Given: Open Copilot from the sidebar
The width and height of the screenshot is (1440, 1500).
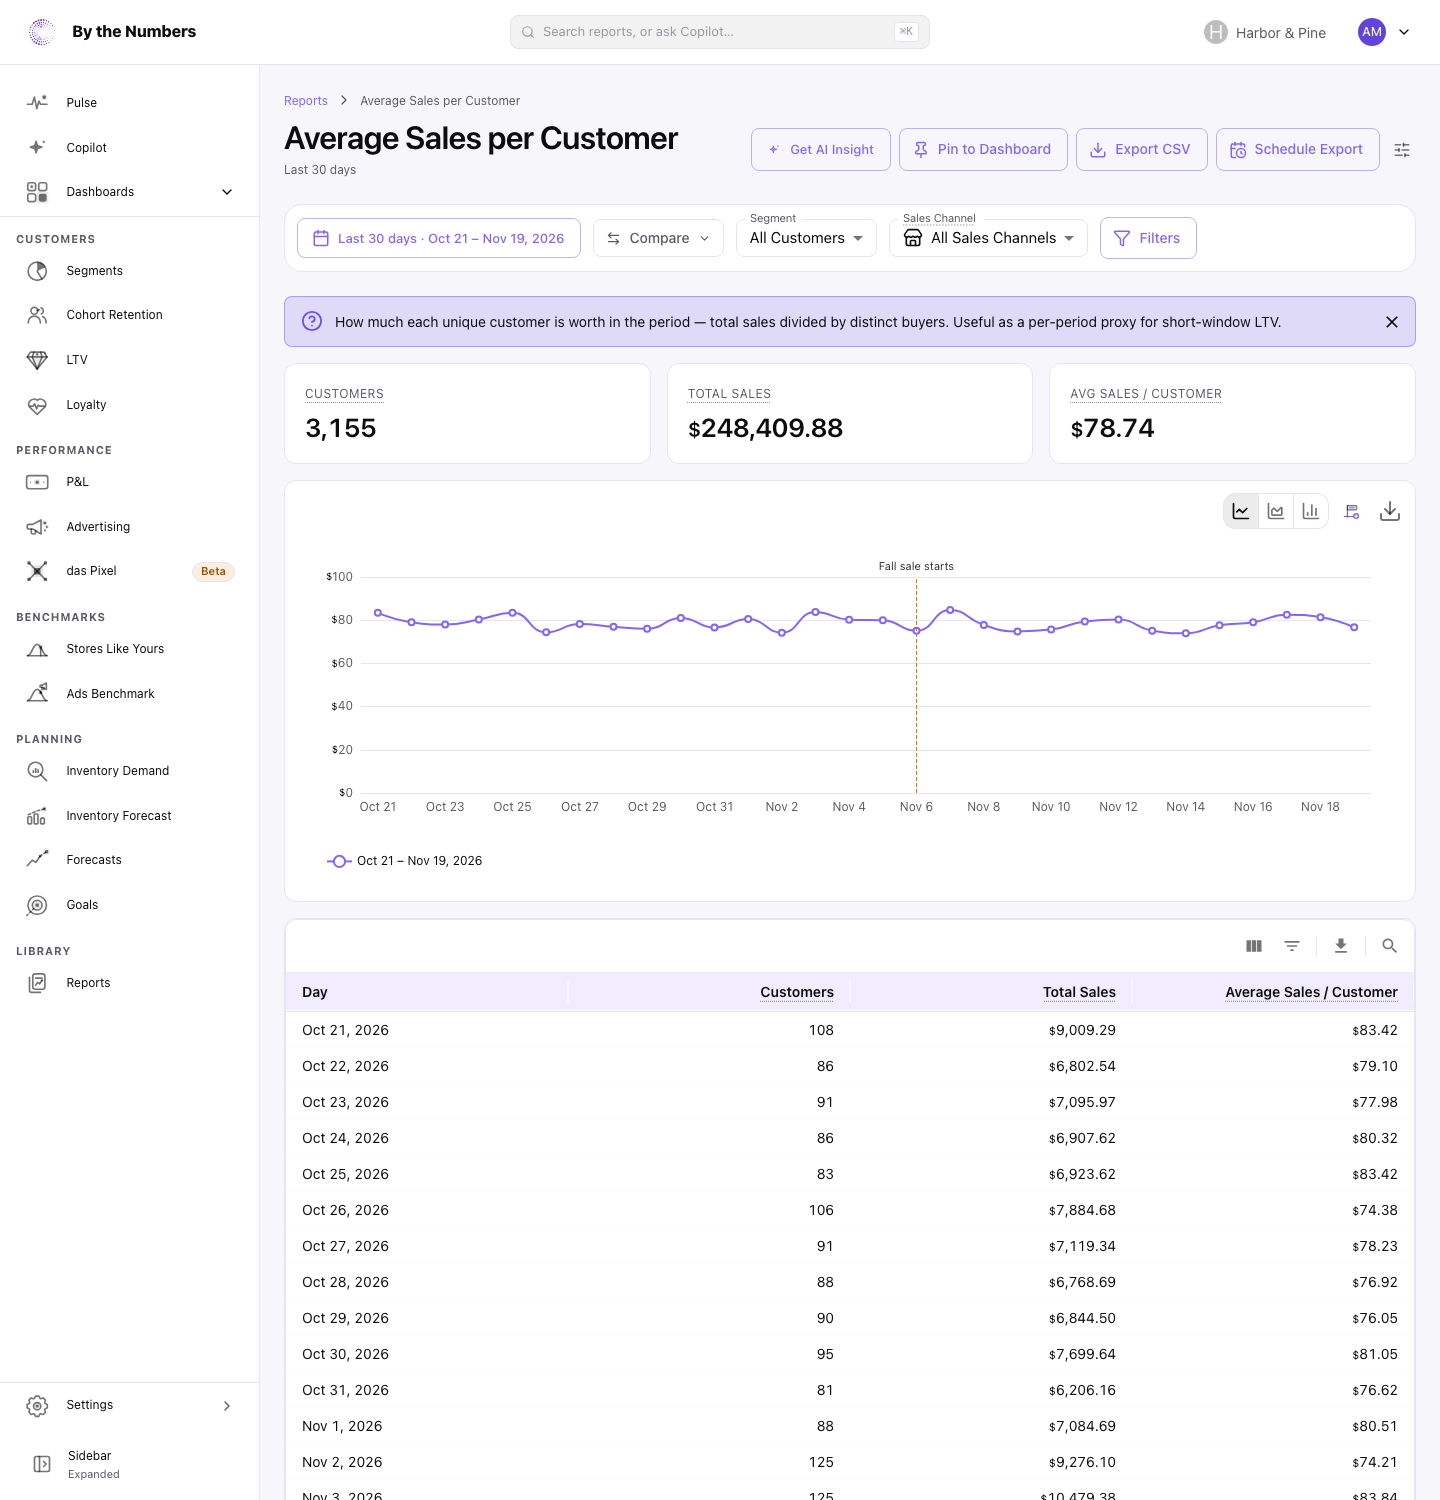Looking at the screenshot, I should tap(130, 147).
